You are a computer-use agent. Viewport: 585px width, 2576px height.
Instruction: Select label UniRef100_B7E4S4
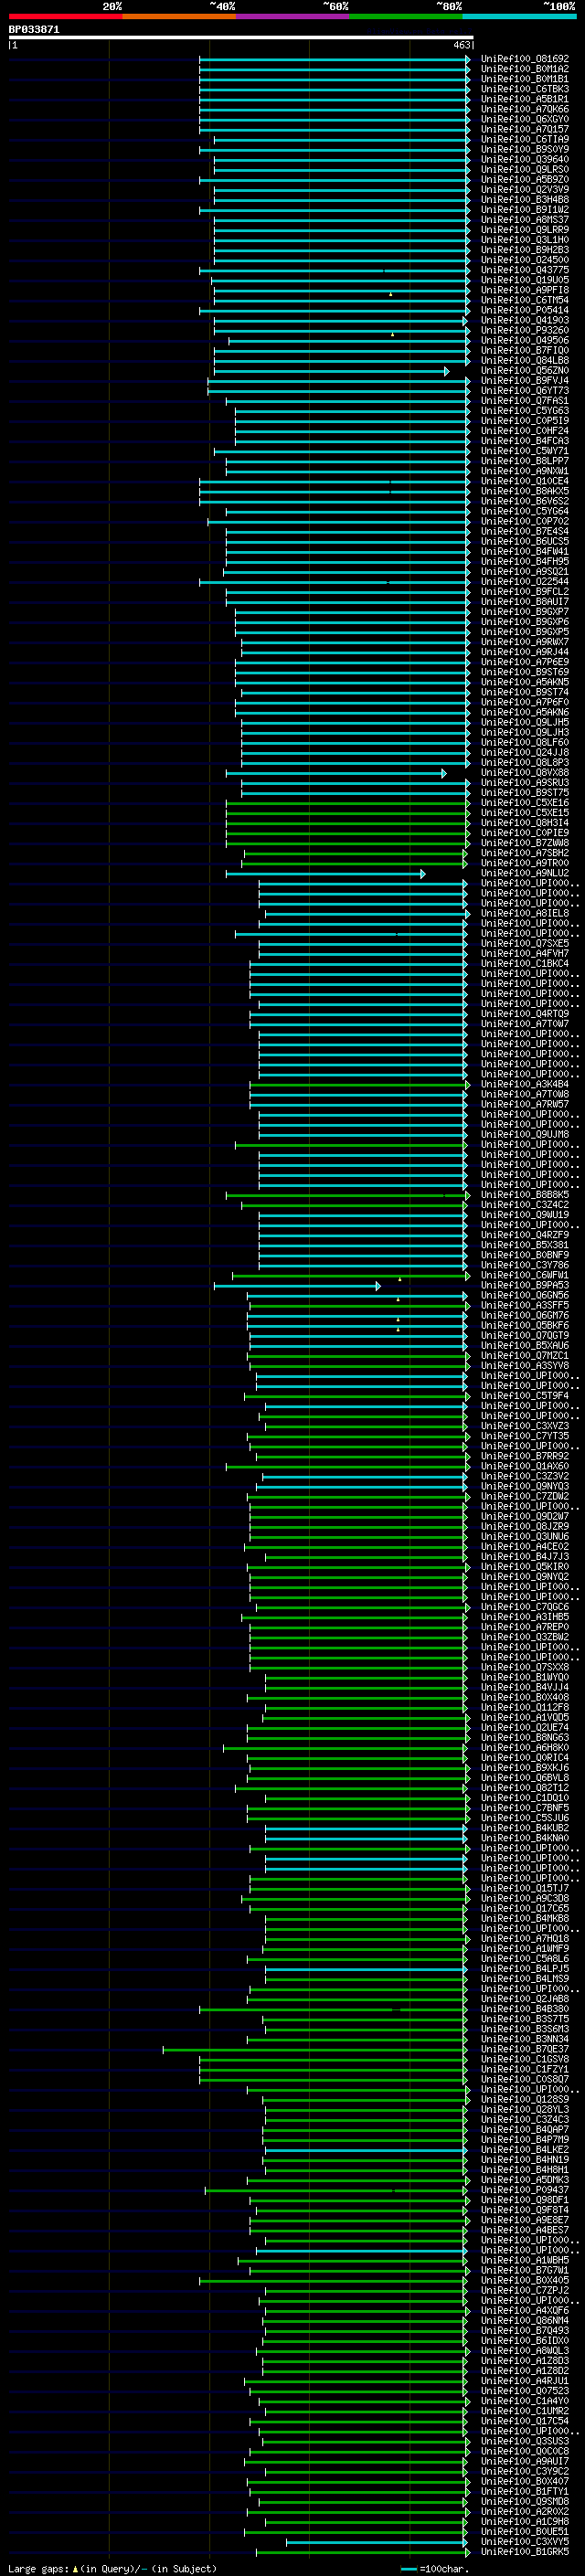pos(525,532)
